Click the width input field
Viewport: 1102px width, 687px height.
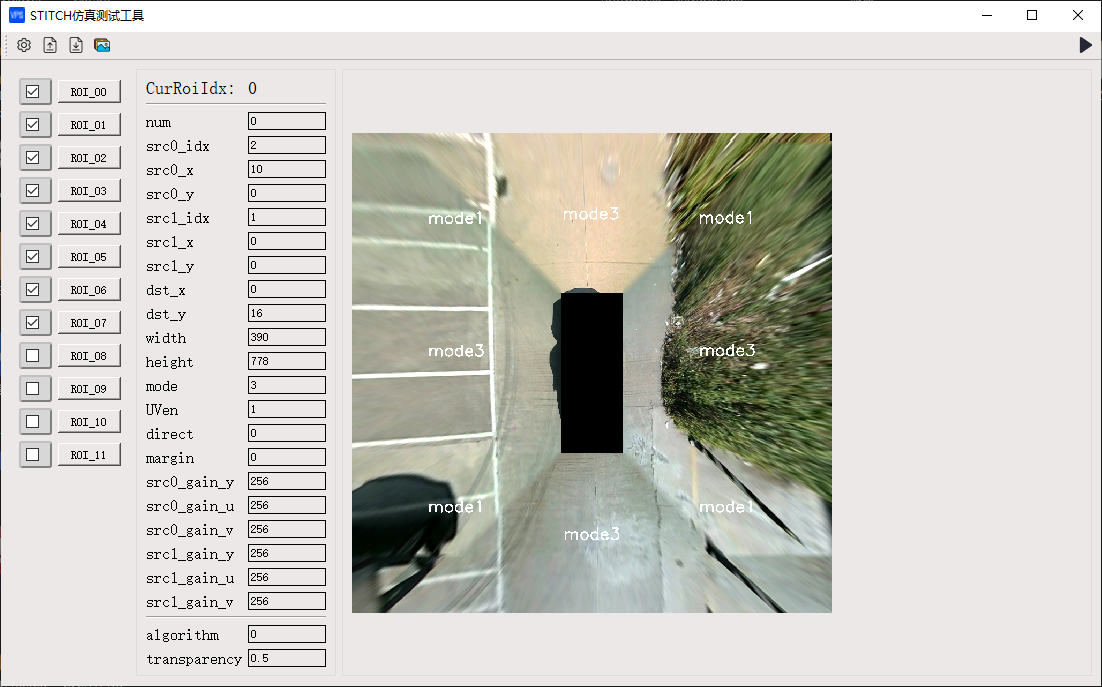[x=286, y=337]
